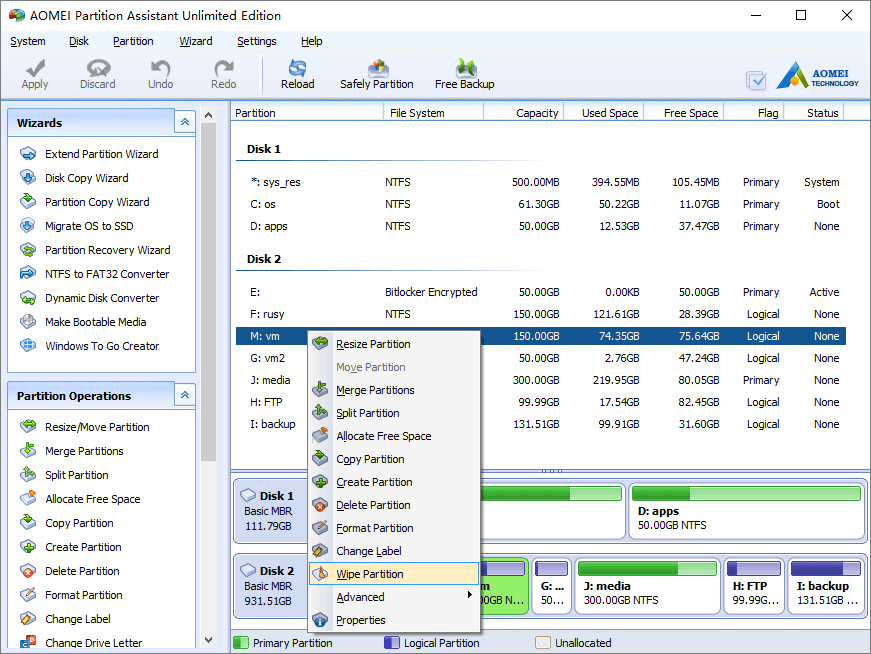Image resolution: width=871 pixels, height=654 pixels.
Task: Open the Help menu
Action: [312, 41]
